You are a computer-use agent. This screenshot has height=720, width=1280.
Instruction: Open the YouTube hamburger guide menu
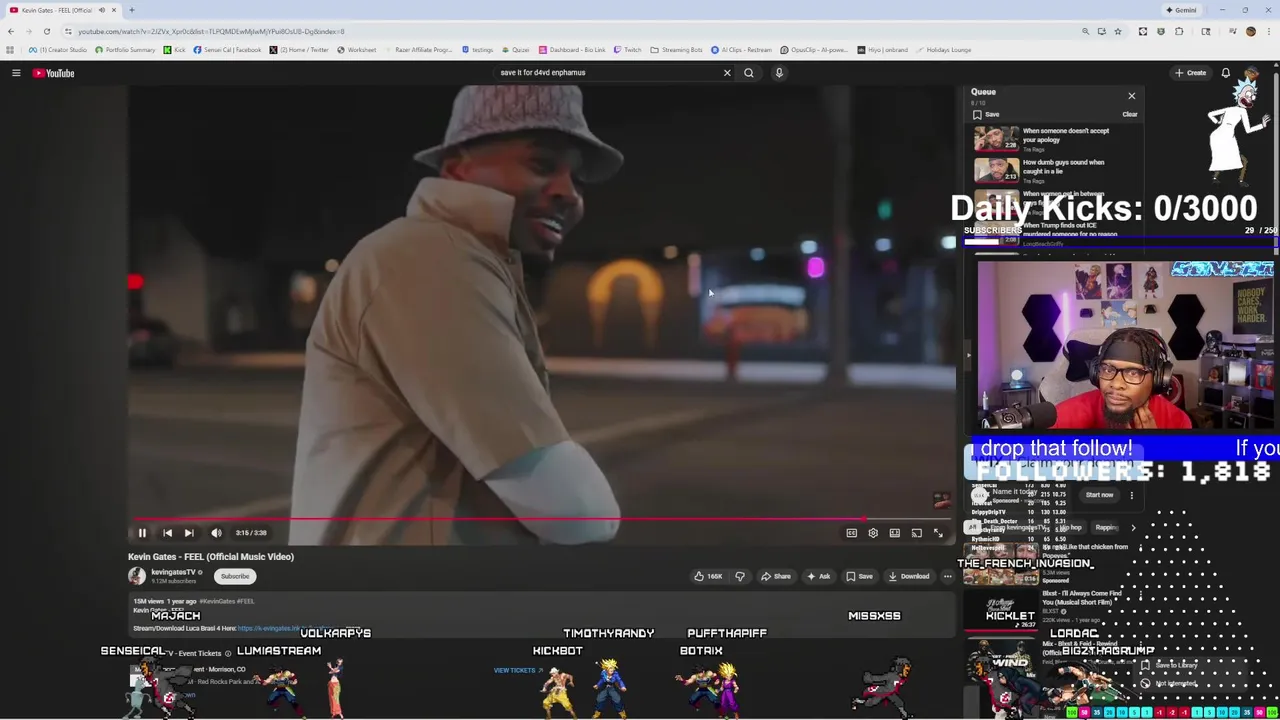pos(16,73)
